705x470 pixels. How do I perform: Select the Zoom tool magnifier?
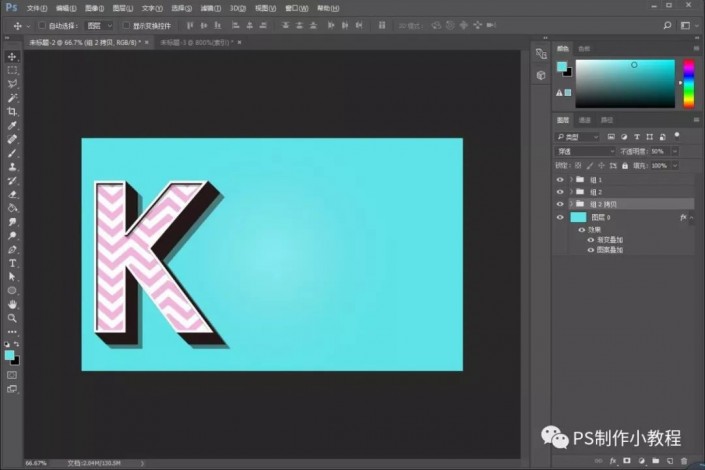[x=12, y=318]
